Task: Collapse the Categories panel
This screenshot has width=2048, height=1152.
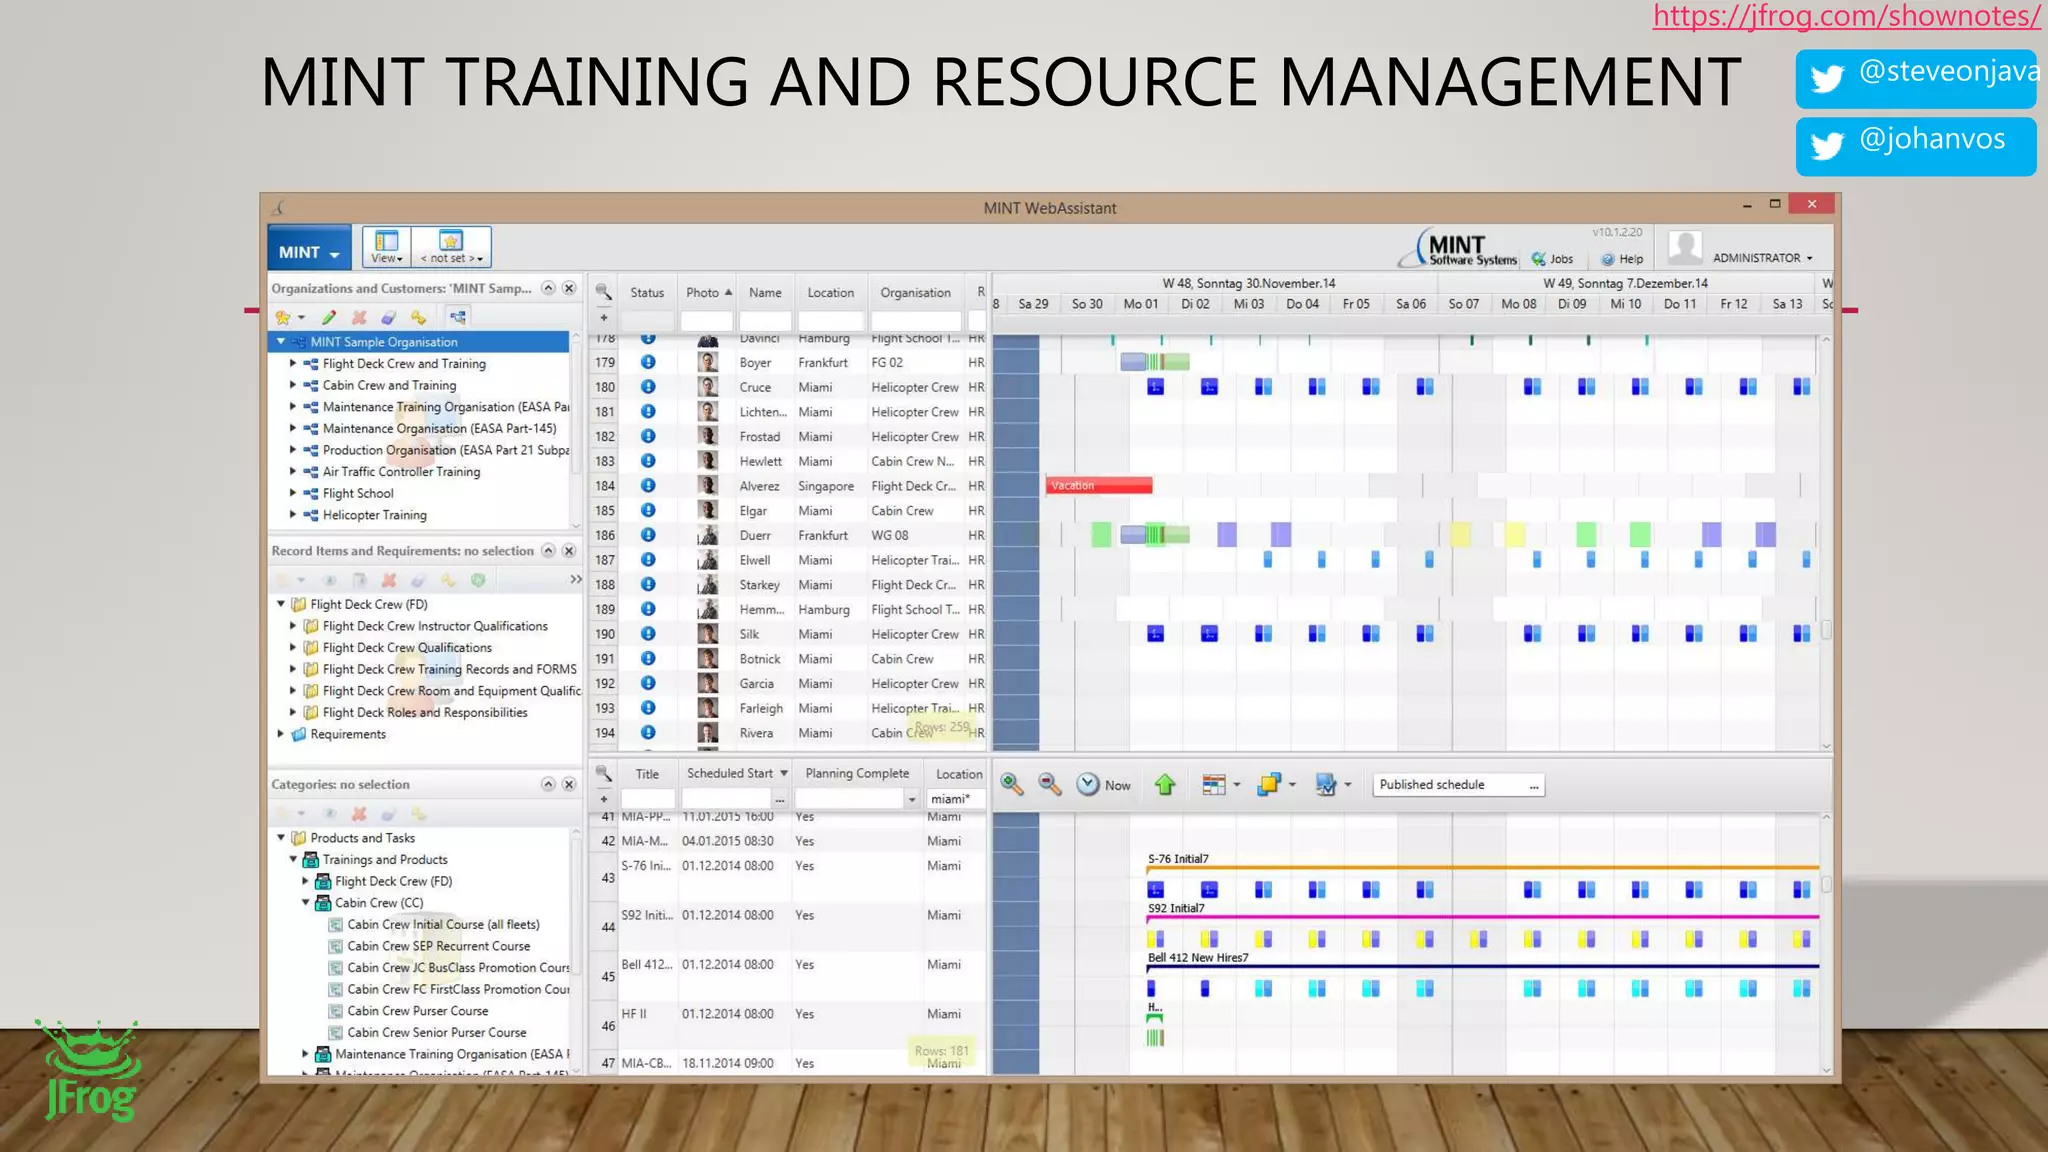Action: tap(548, 784)
